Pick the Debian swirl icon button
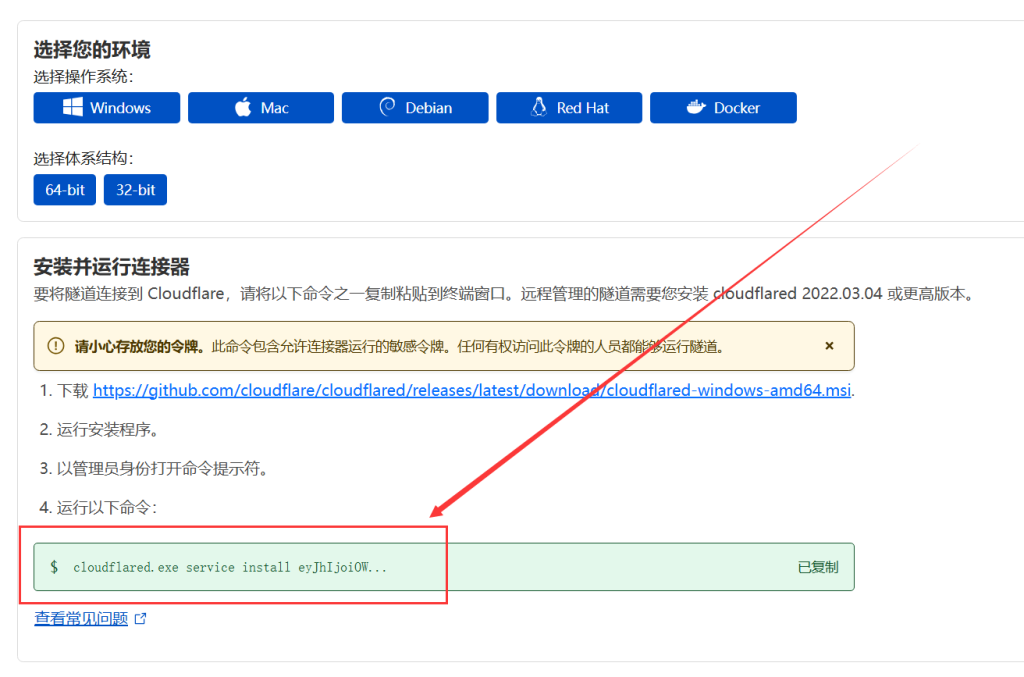The height and width of the screenshot is (677, 1024). [415, 108]
